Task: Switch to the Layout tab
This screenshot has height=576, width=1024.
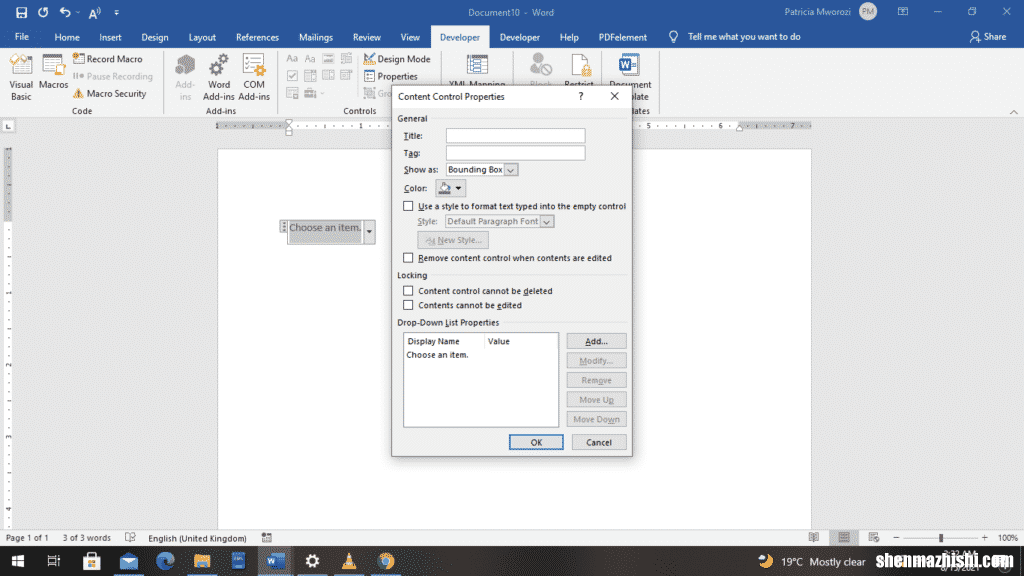Action: click(x=202, y=37)
